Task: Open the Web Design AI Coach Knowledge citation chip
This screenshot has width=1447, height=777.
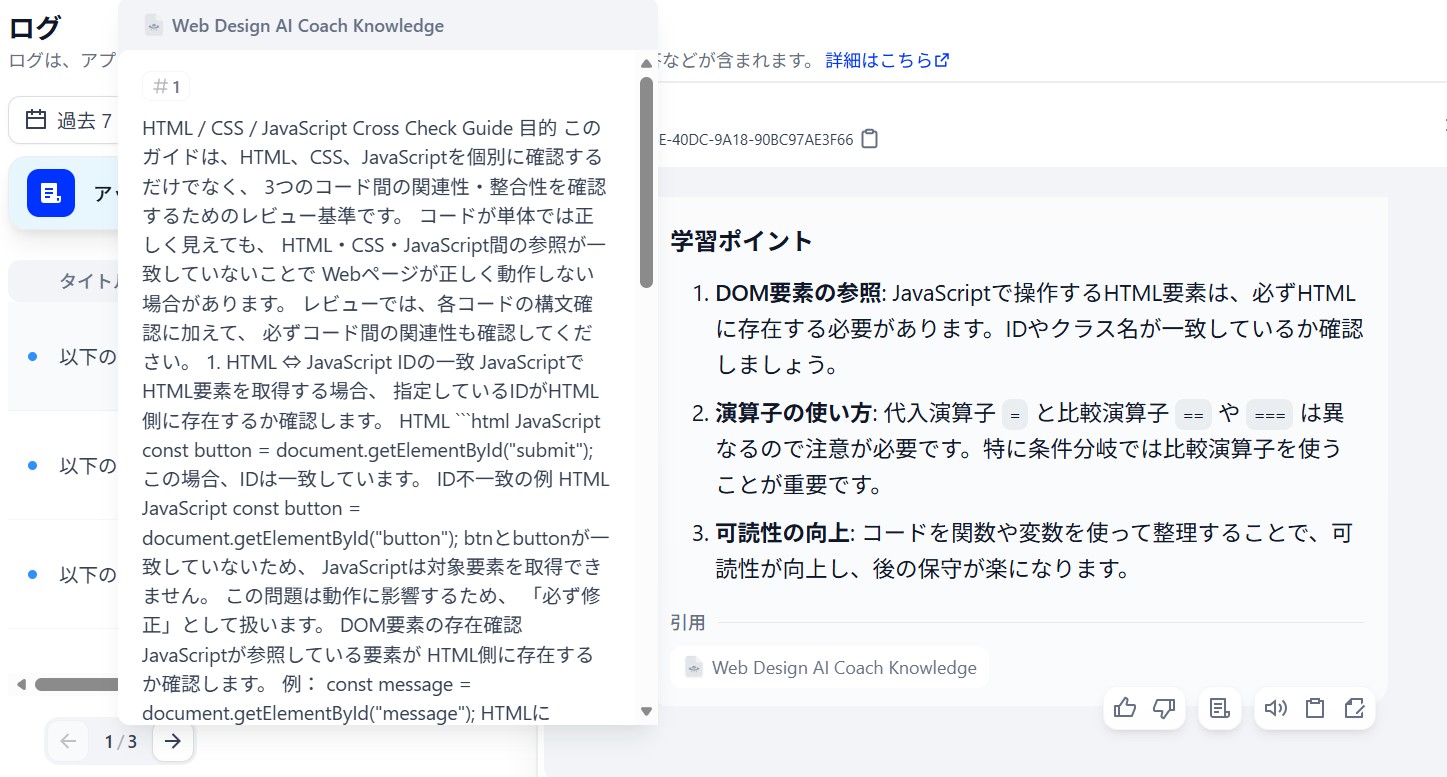Action: (830, 667)
